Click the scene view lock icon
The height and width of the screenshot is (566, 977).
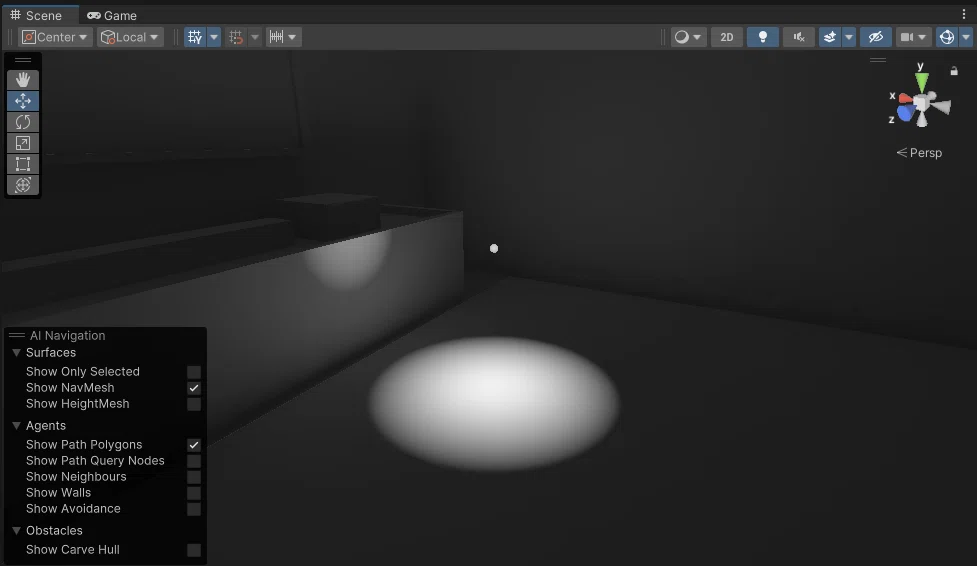(x=954, y=71)
